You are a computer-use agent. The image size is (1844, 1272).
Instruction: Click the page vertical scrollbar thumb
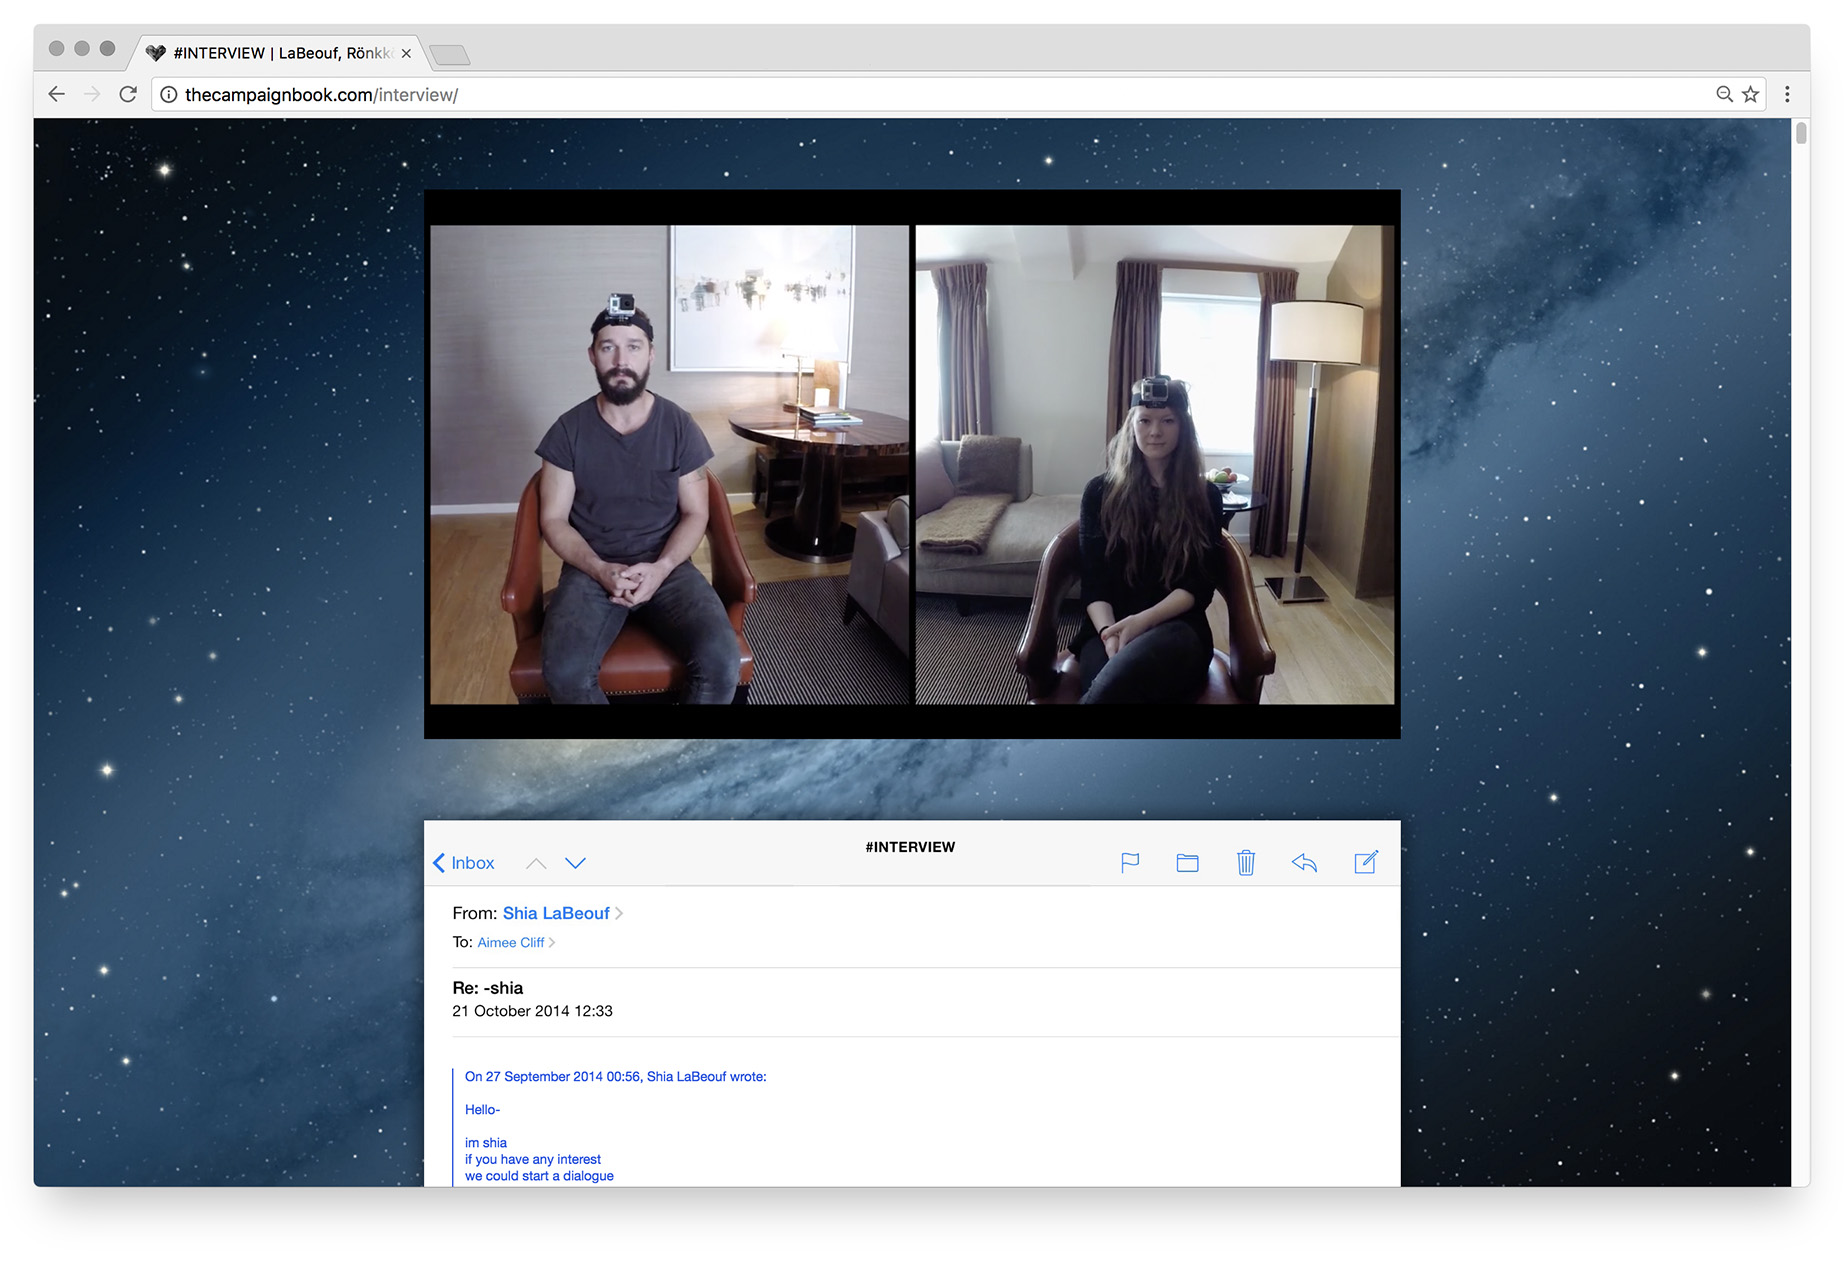click(1801, 134)
